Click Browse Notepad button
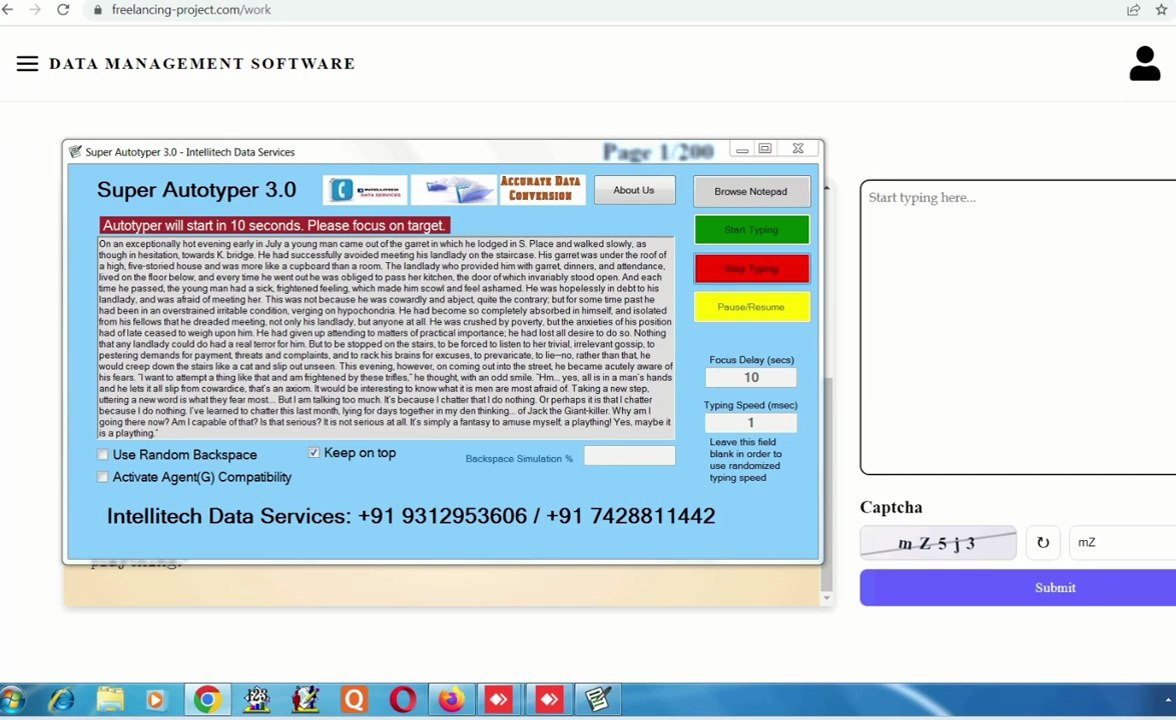Screen dimensions: 1176x720 click(x=751, y=191)
